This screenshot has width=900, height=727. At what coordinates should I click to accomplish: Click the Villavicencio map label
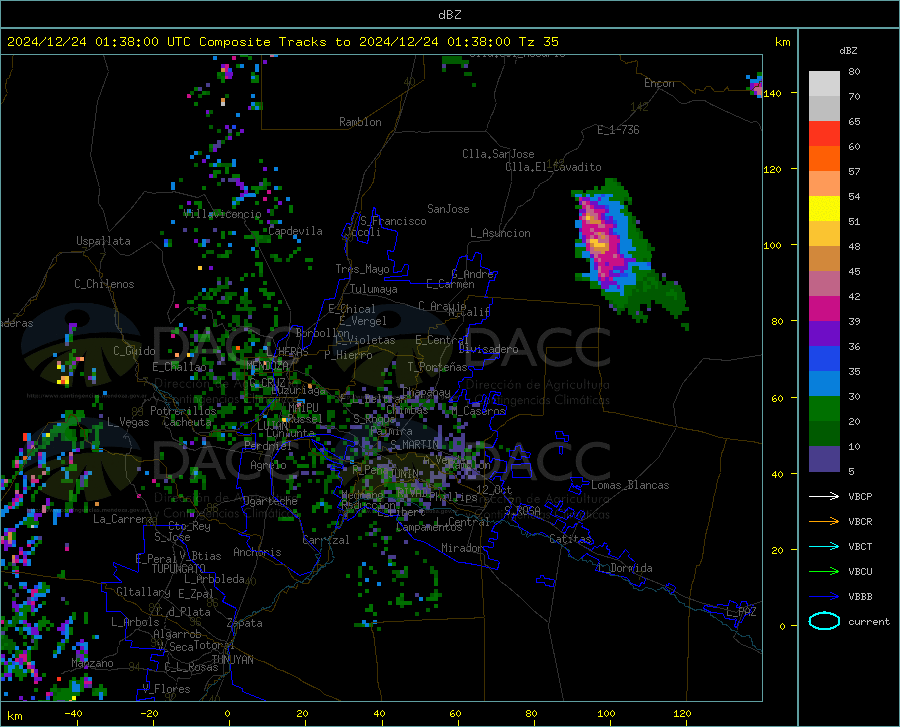[223, 214]
